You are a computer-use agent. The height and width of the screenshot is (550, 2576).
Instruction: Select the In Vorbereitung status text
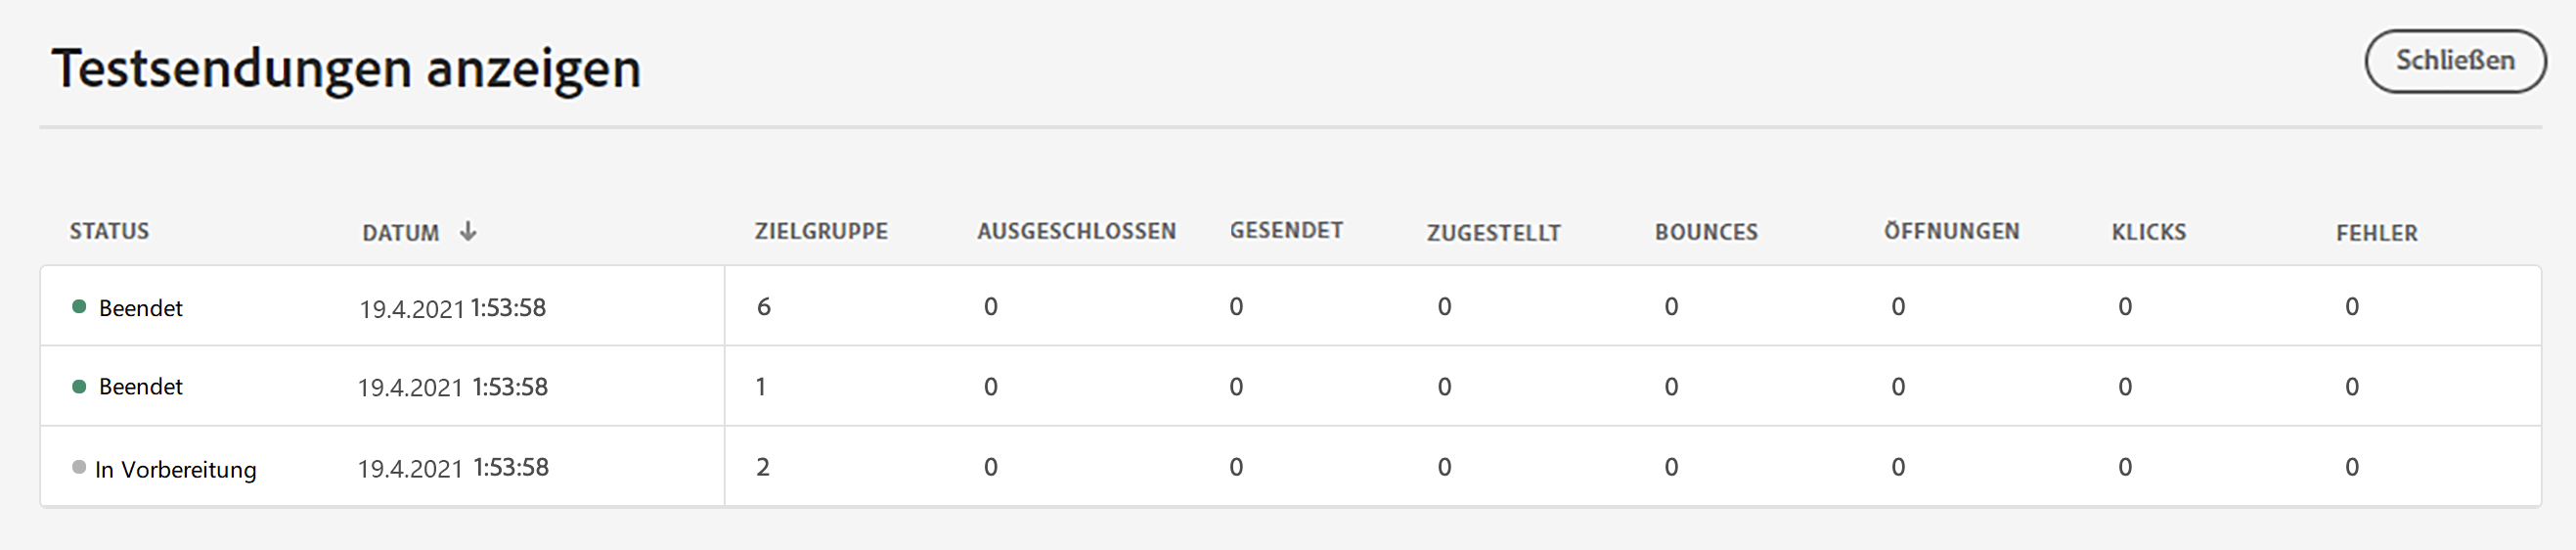[176, 469]
